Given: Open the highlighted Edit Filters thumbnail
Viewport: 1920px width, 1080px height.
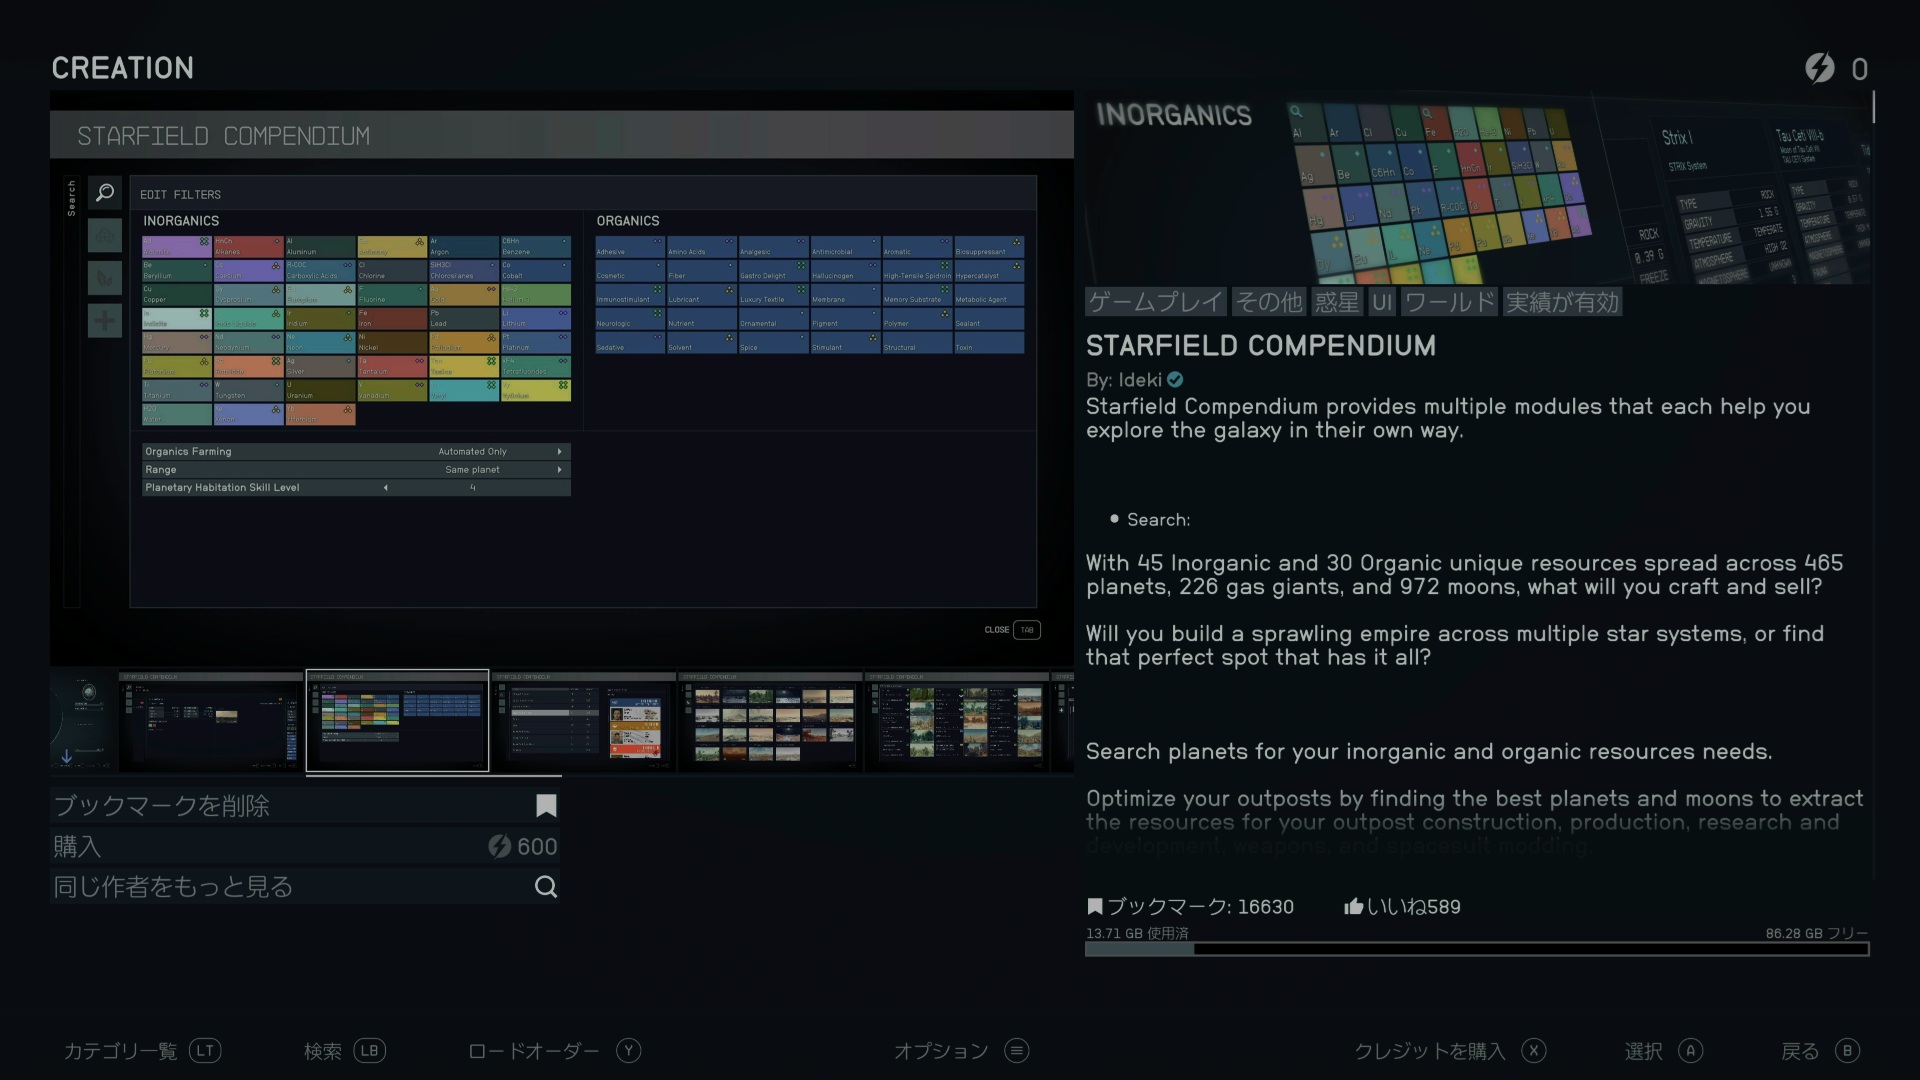Looking at the screenshot, I should 397,721.
